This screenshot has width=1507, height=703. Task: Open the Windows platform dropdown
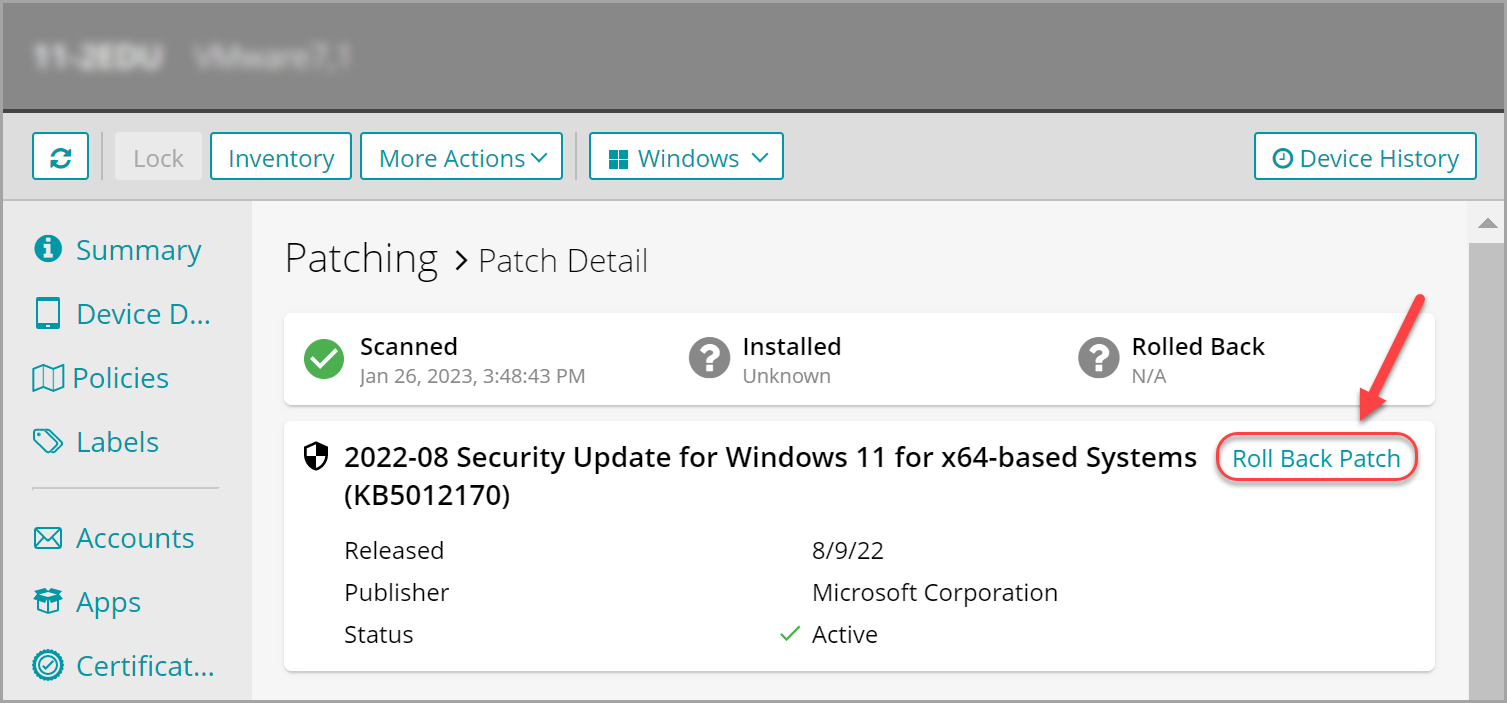[686, 157]
